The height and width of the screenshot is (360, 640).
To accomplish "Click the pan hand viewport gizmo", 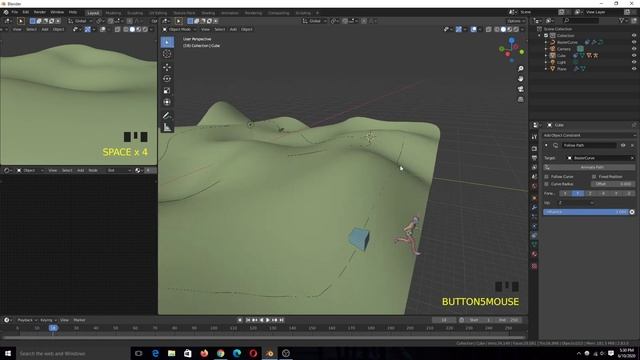I will point(521,79).
